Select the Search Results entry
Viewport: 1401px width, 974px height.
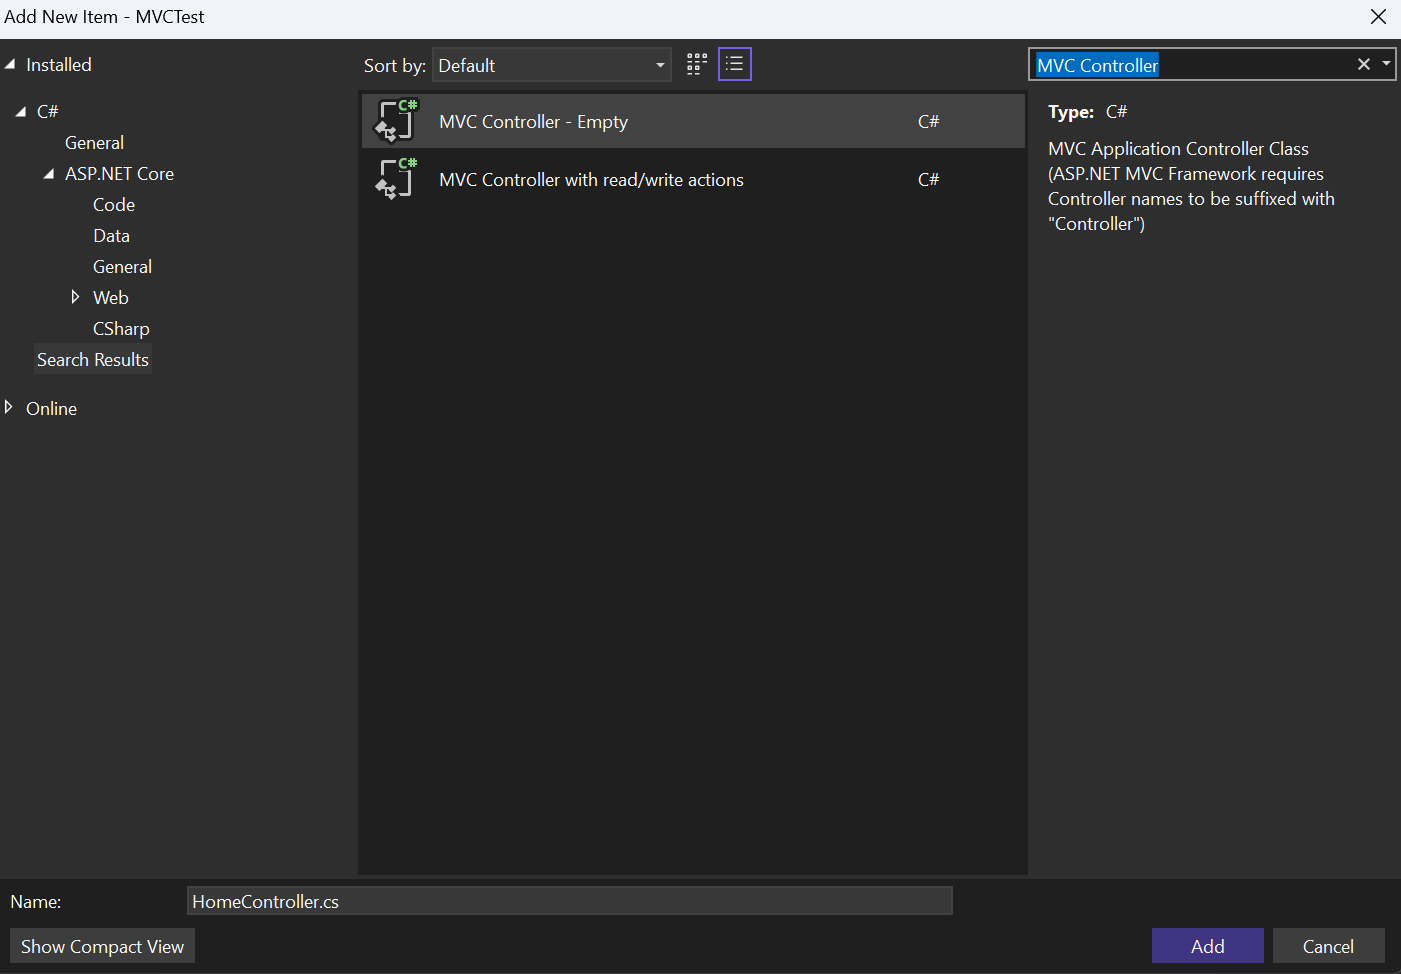point(92,359)
